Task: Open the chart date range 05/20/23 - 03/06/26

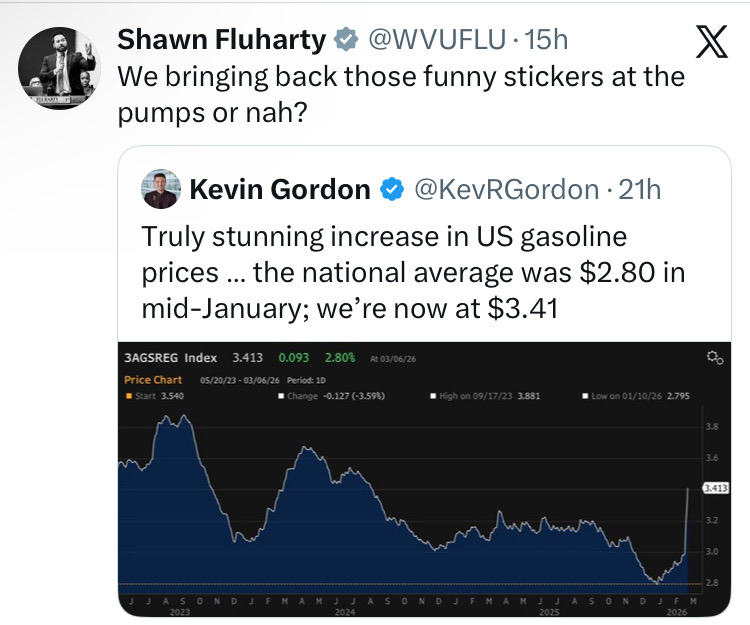Action: point(239,380)
